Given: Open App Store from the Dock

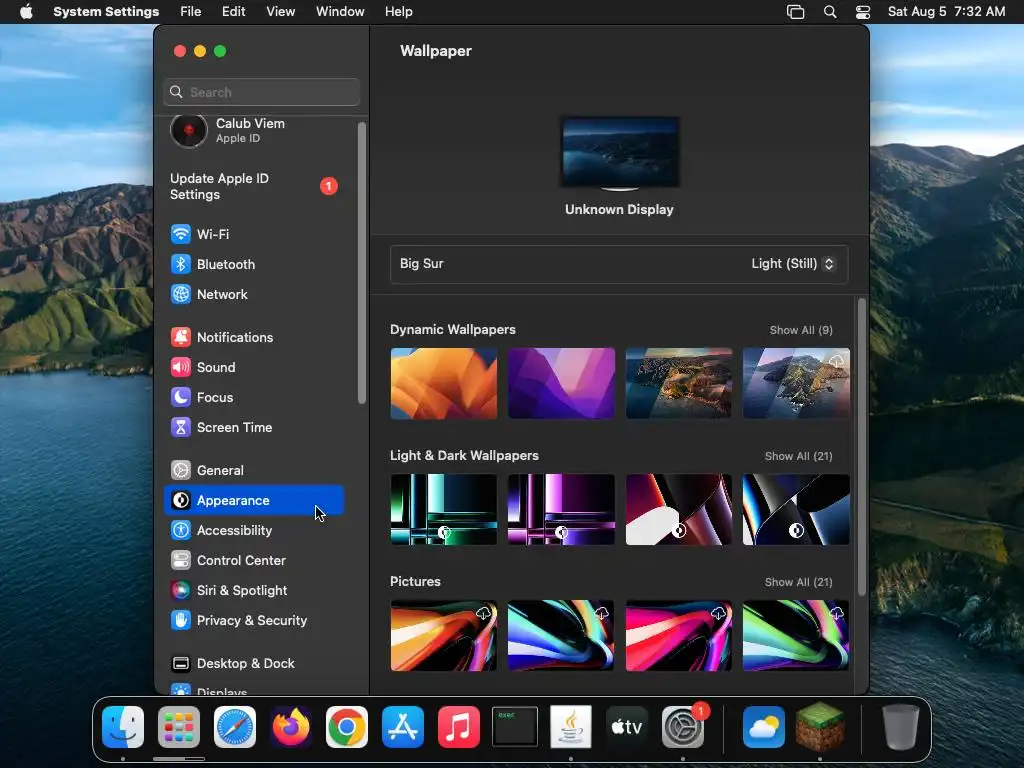Looking at the screenshot, I should click(403, 727).
